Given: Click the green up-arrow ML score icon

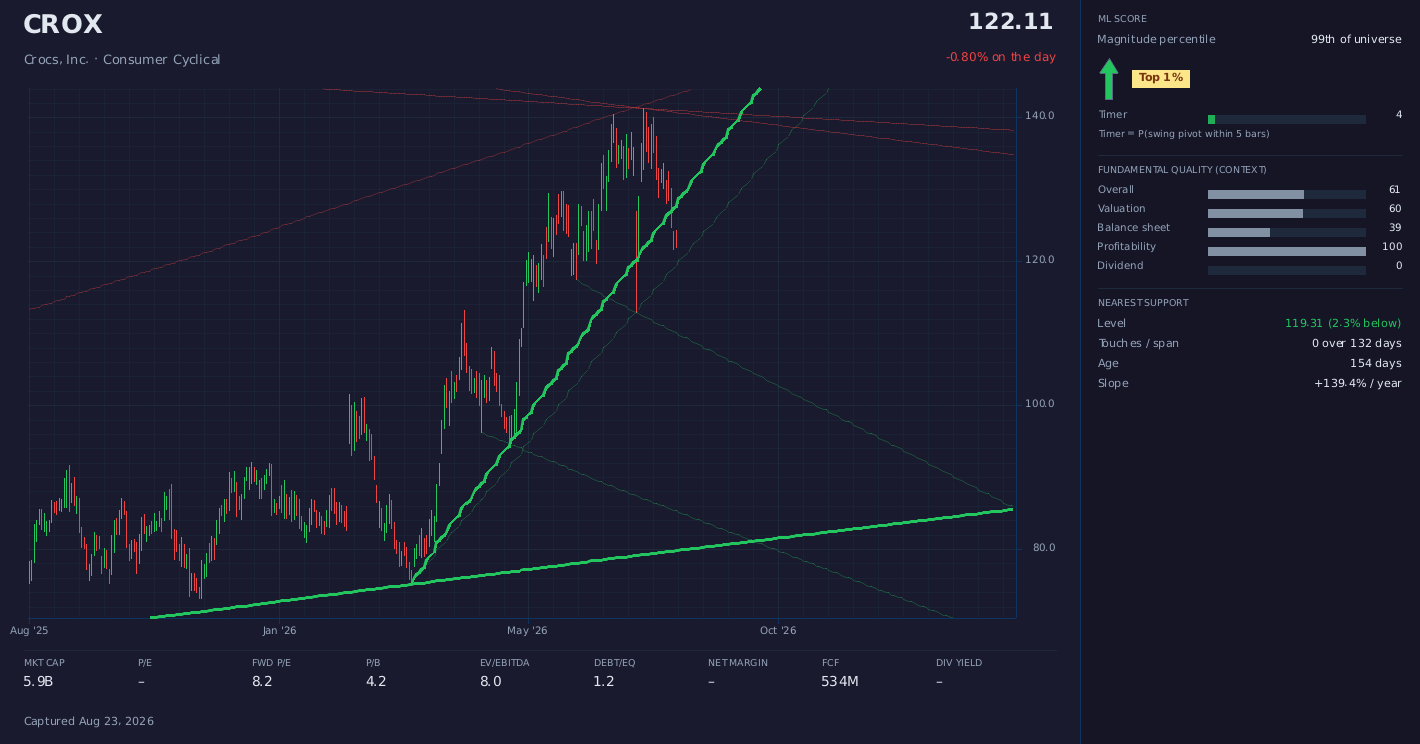Looking at the screenshot, I should click(x=1108, y=79).
